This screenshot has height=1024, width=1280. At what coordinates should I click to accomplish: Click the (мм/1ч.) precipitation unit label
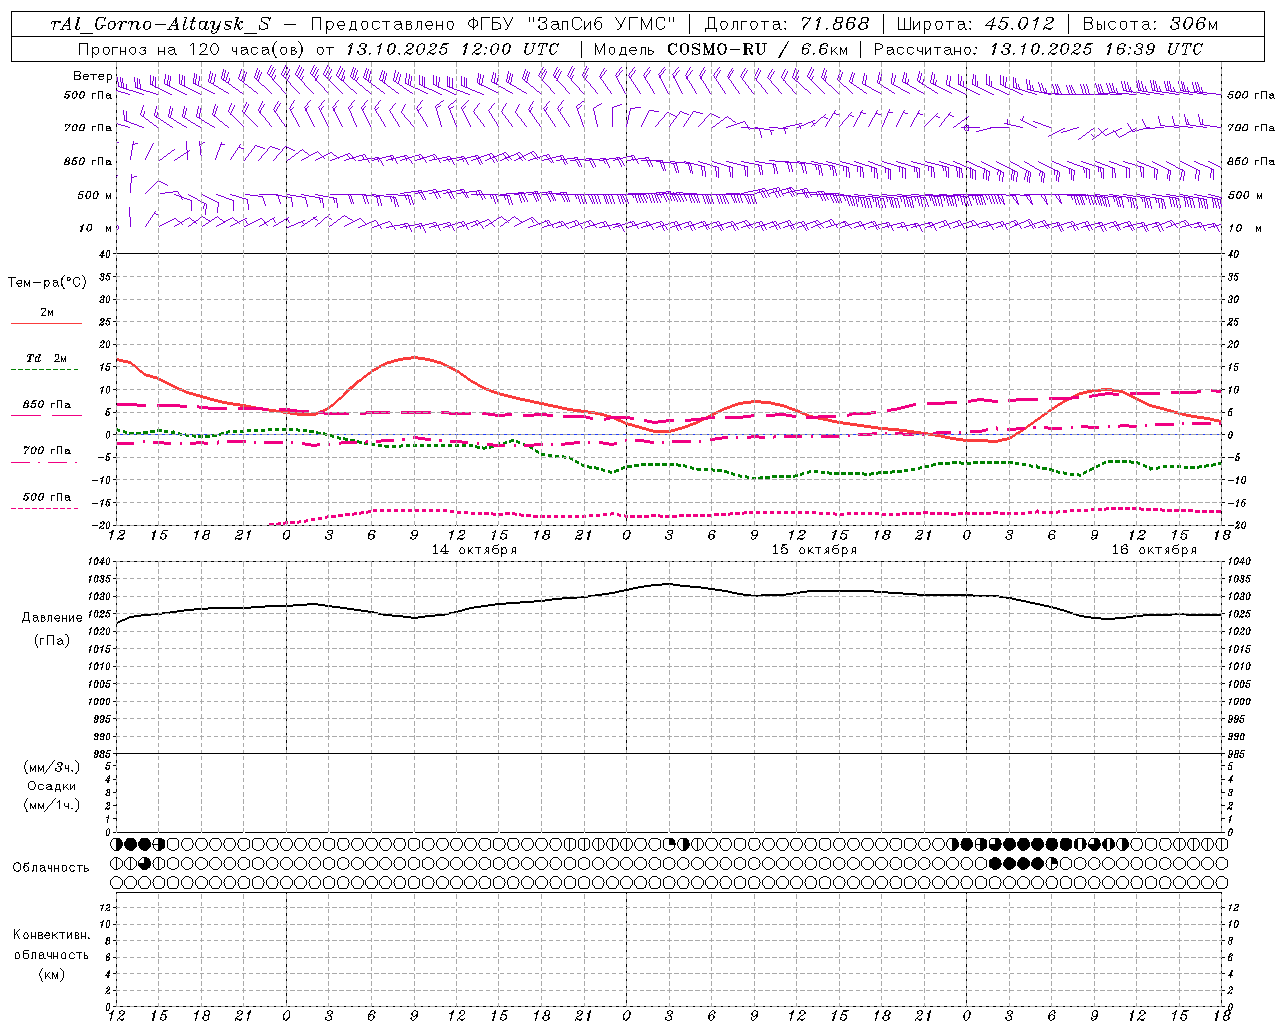[x=52, y=805]
